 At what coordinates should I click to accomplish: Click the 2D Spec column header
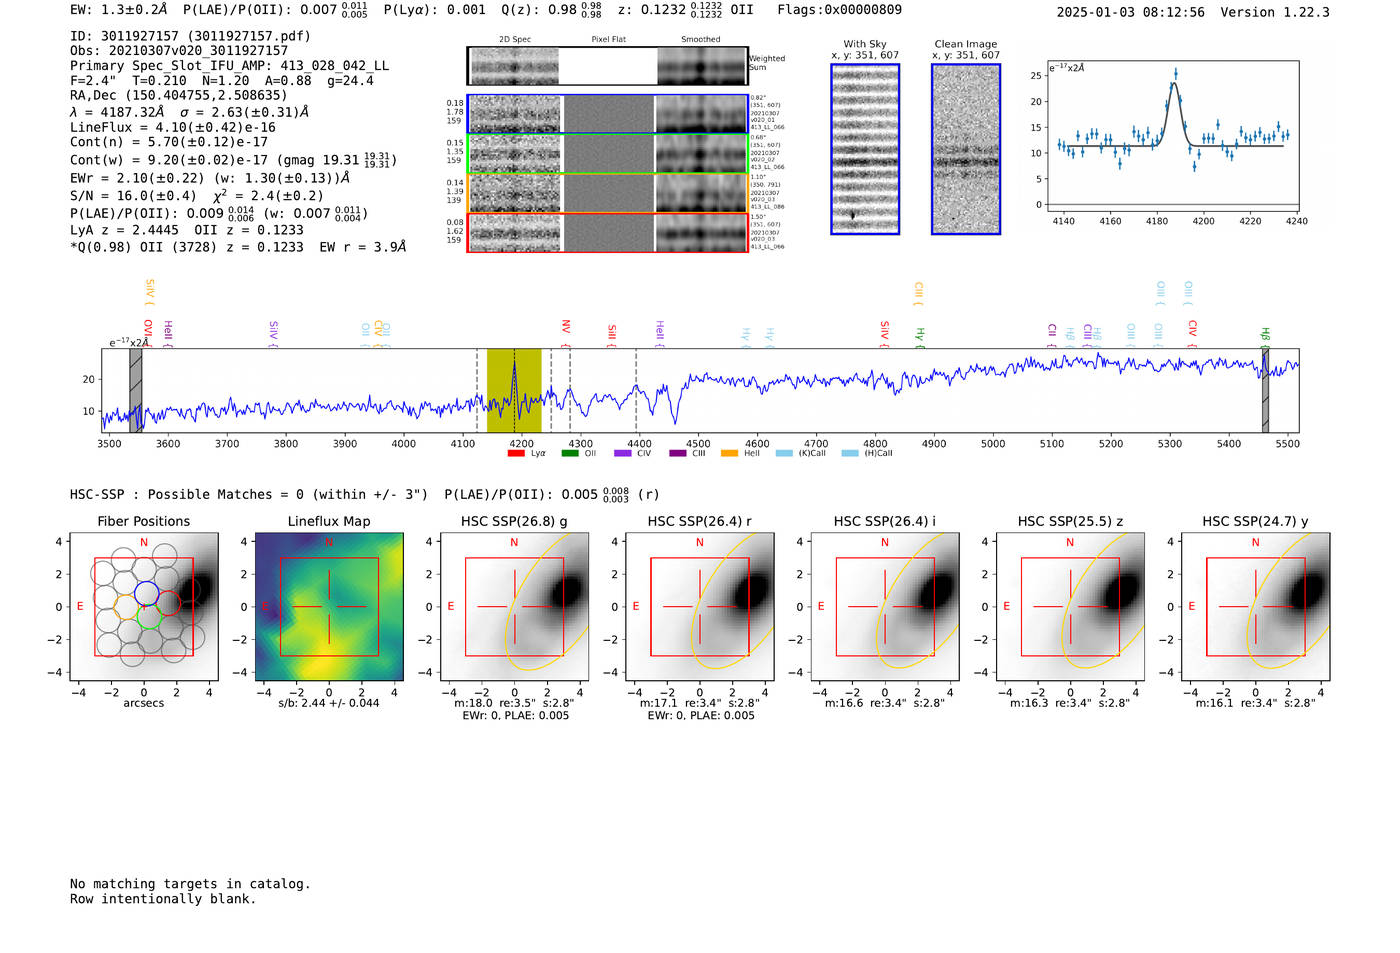[515, 40]
